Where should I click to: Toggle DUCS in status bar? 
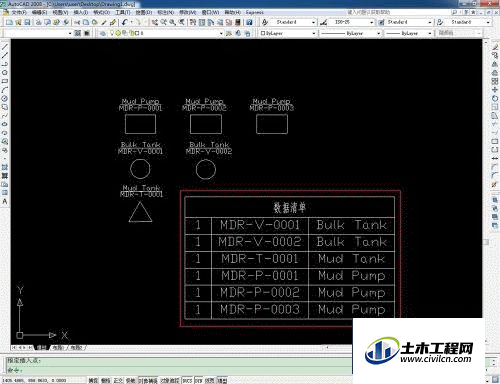(x=187, y=380)
